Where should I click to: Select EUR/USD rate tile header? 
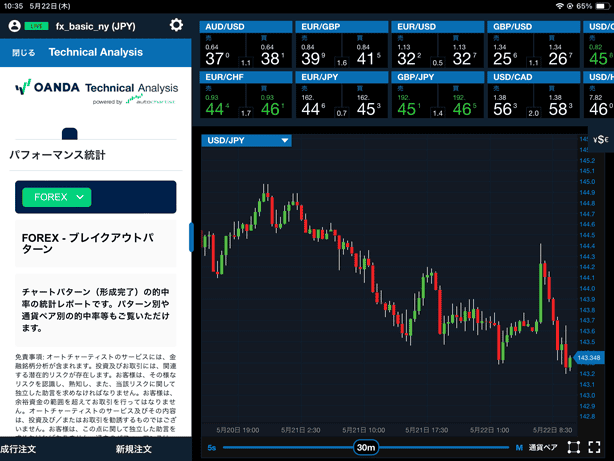point(437,27)
